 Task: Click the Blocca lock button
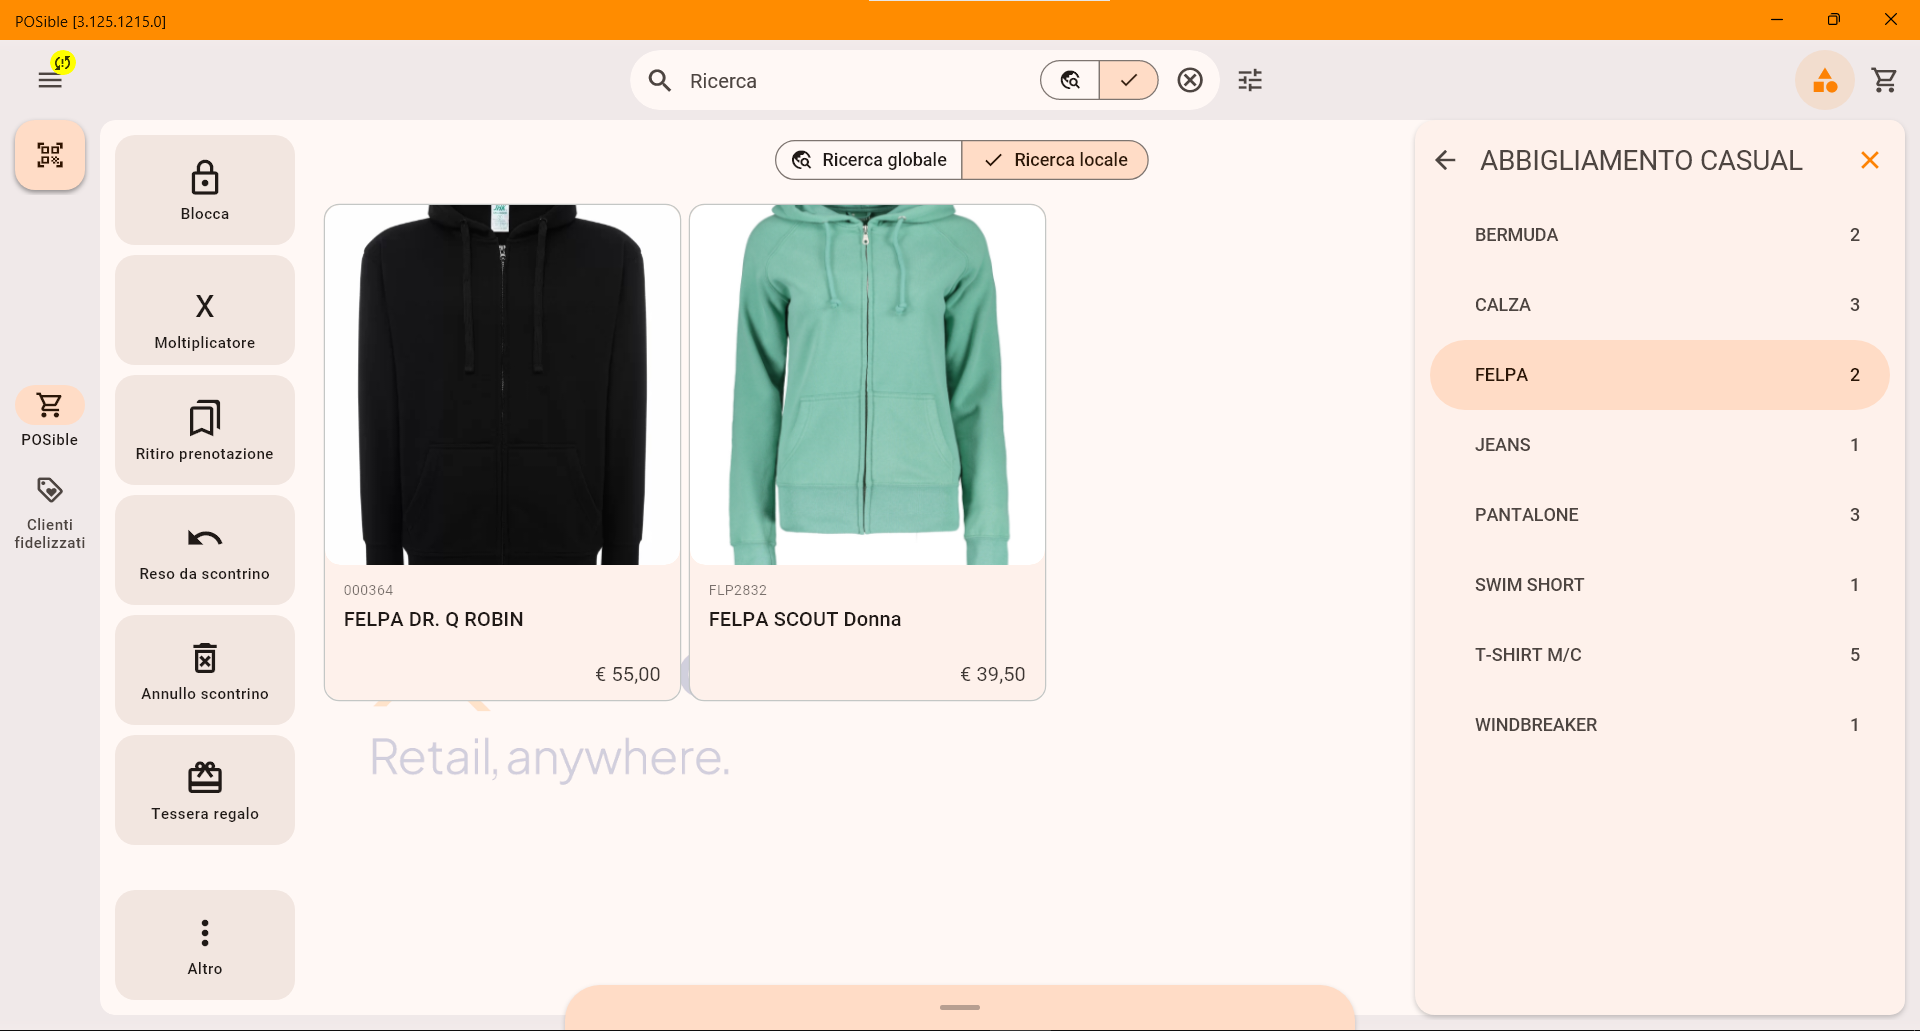click(x=205, y=190)
